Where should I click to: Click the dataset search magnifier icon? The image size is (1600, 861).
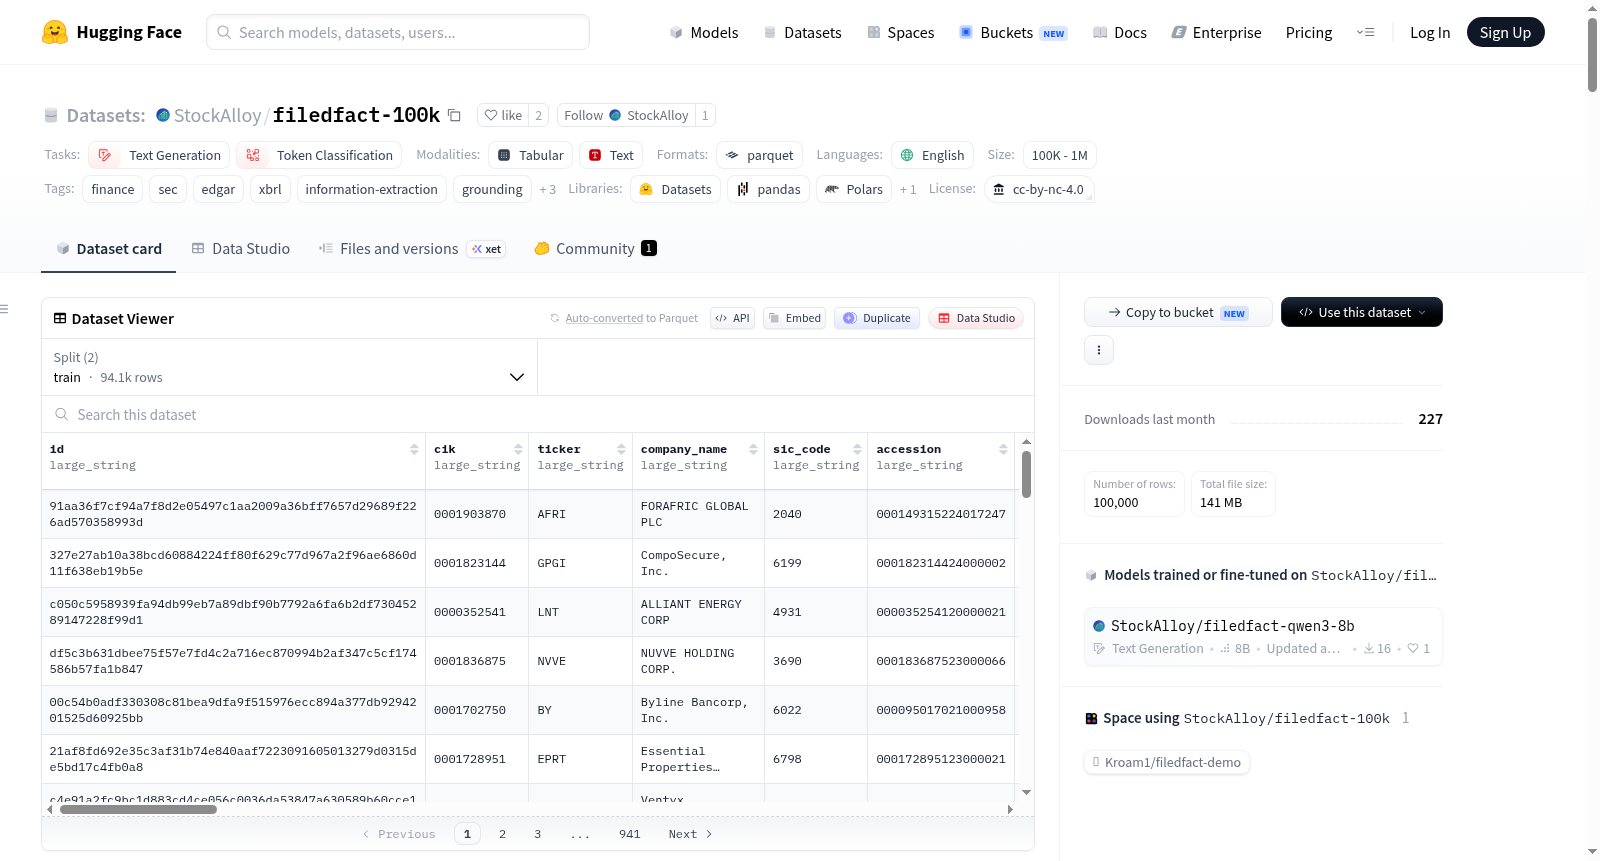62,415
